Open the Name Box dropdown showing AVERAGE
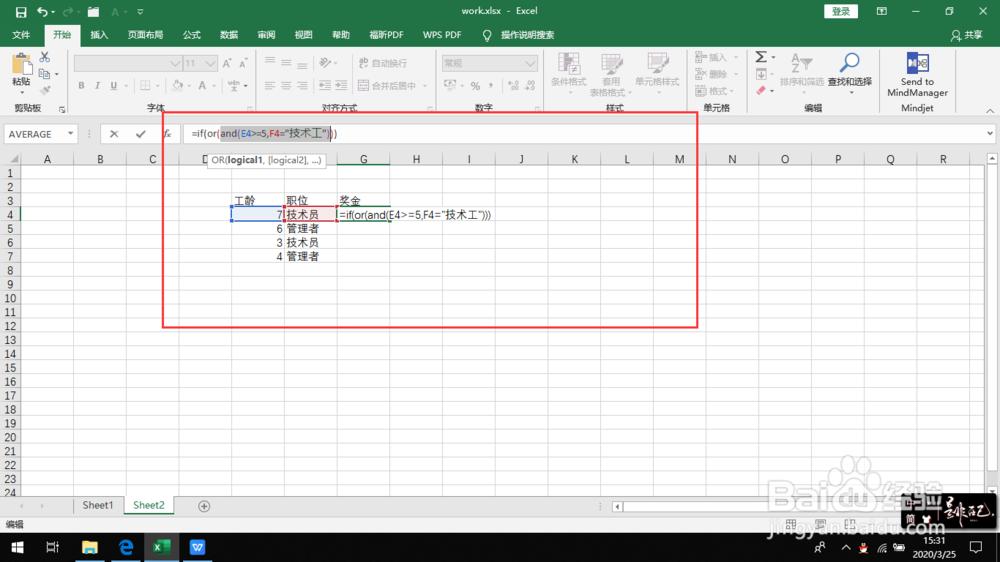Screen dimensions: 1000x562 pos(70,134)
